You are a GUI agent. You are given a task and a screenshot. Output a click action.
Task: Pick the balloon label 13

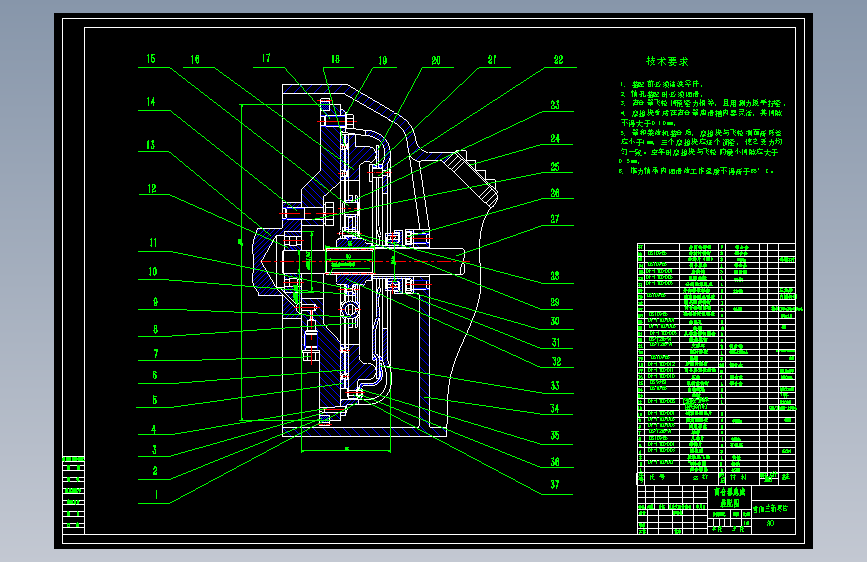[x=151, y=145]
